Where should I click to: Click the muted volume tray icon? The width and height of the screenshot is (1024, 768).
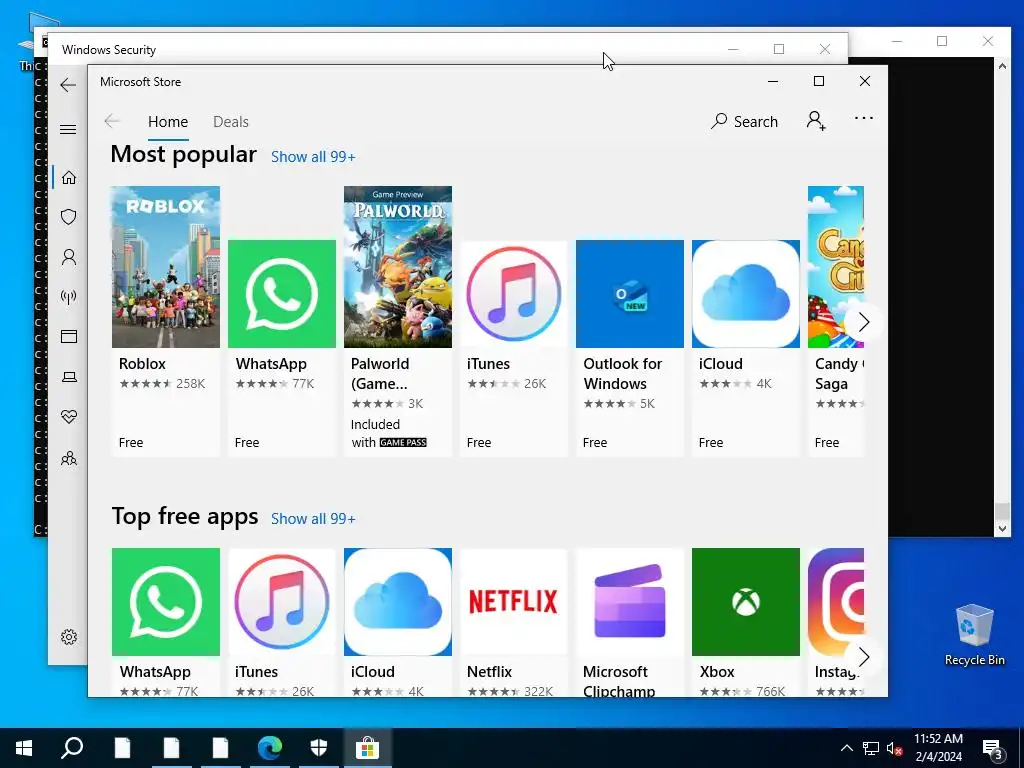[x=895, y=748]
